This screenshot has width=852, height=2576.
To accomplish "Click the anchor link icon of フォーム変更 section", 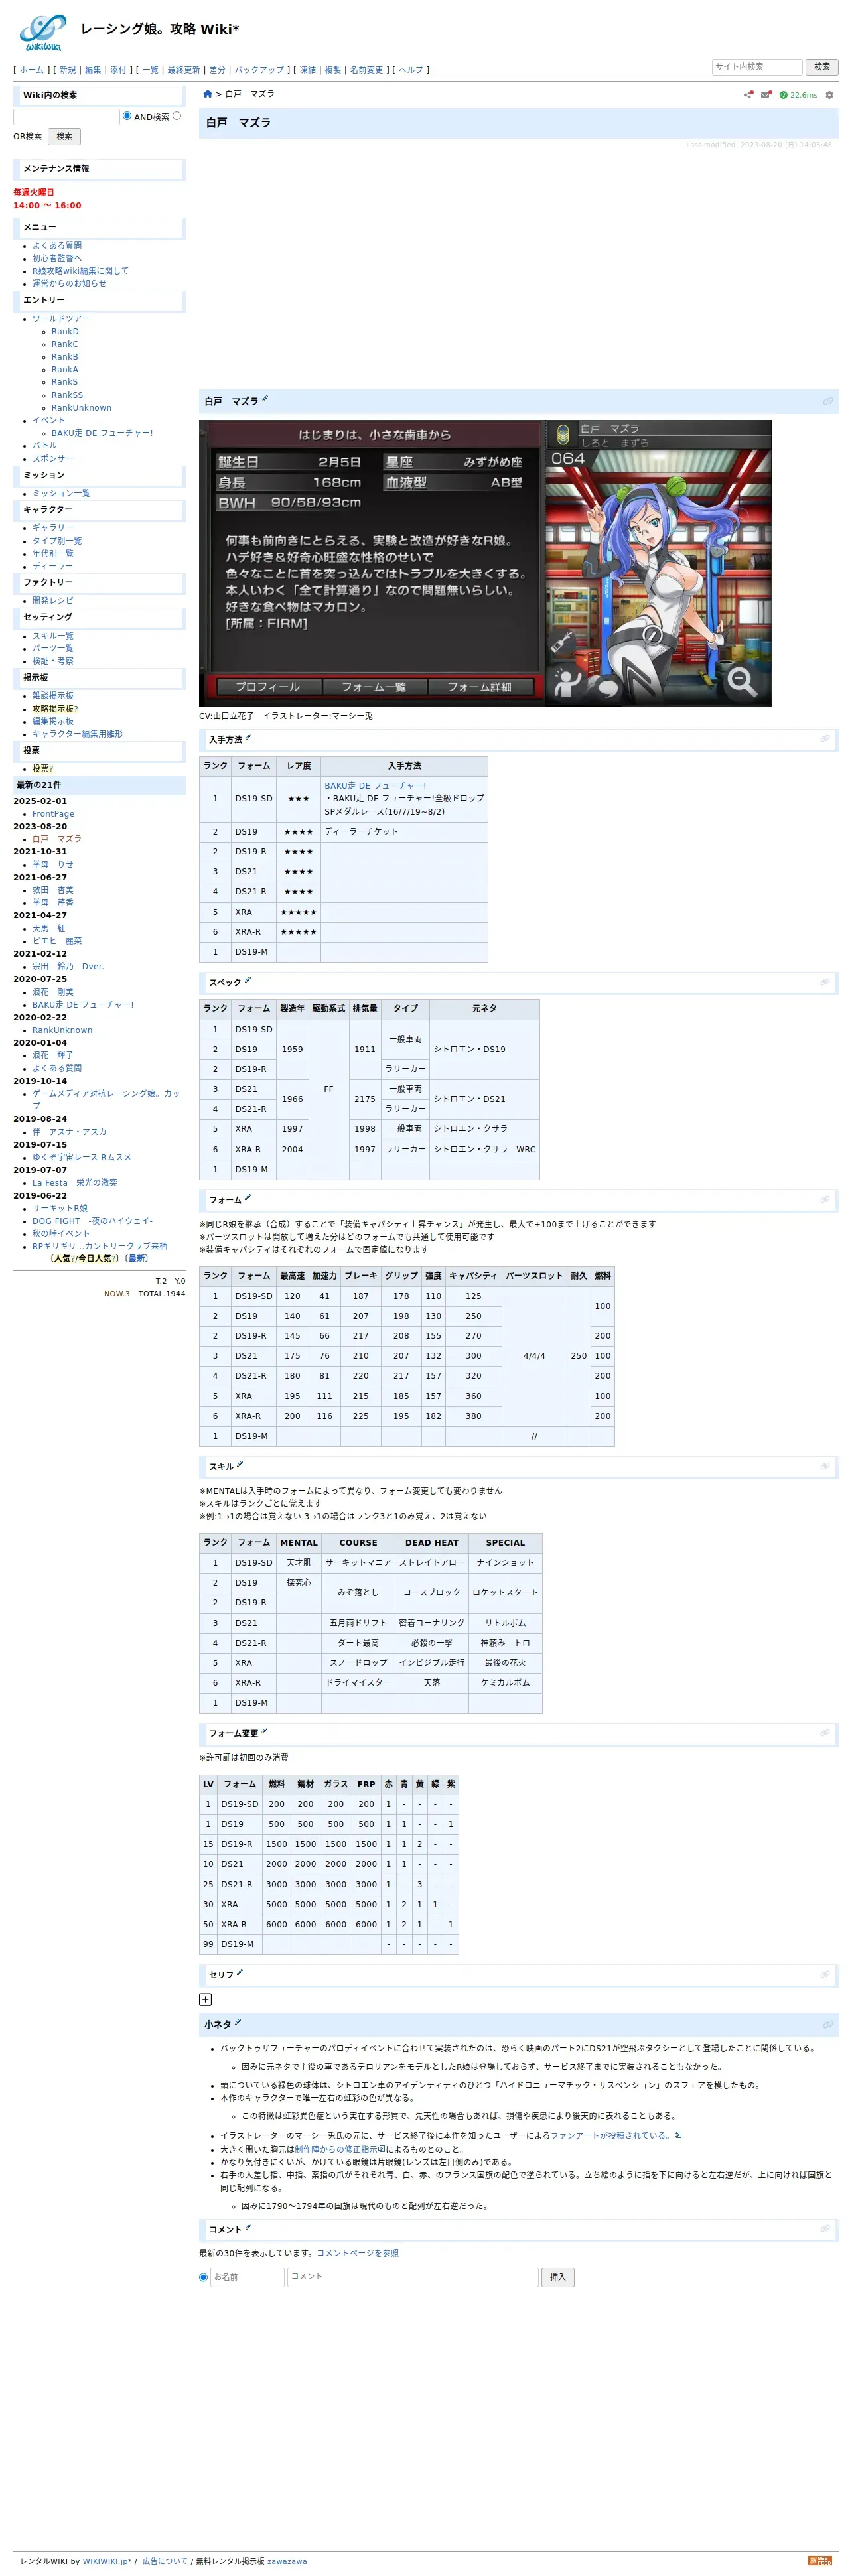I will point(825,1733).
